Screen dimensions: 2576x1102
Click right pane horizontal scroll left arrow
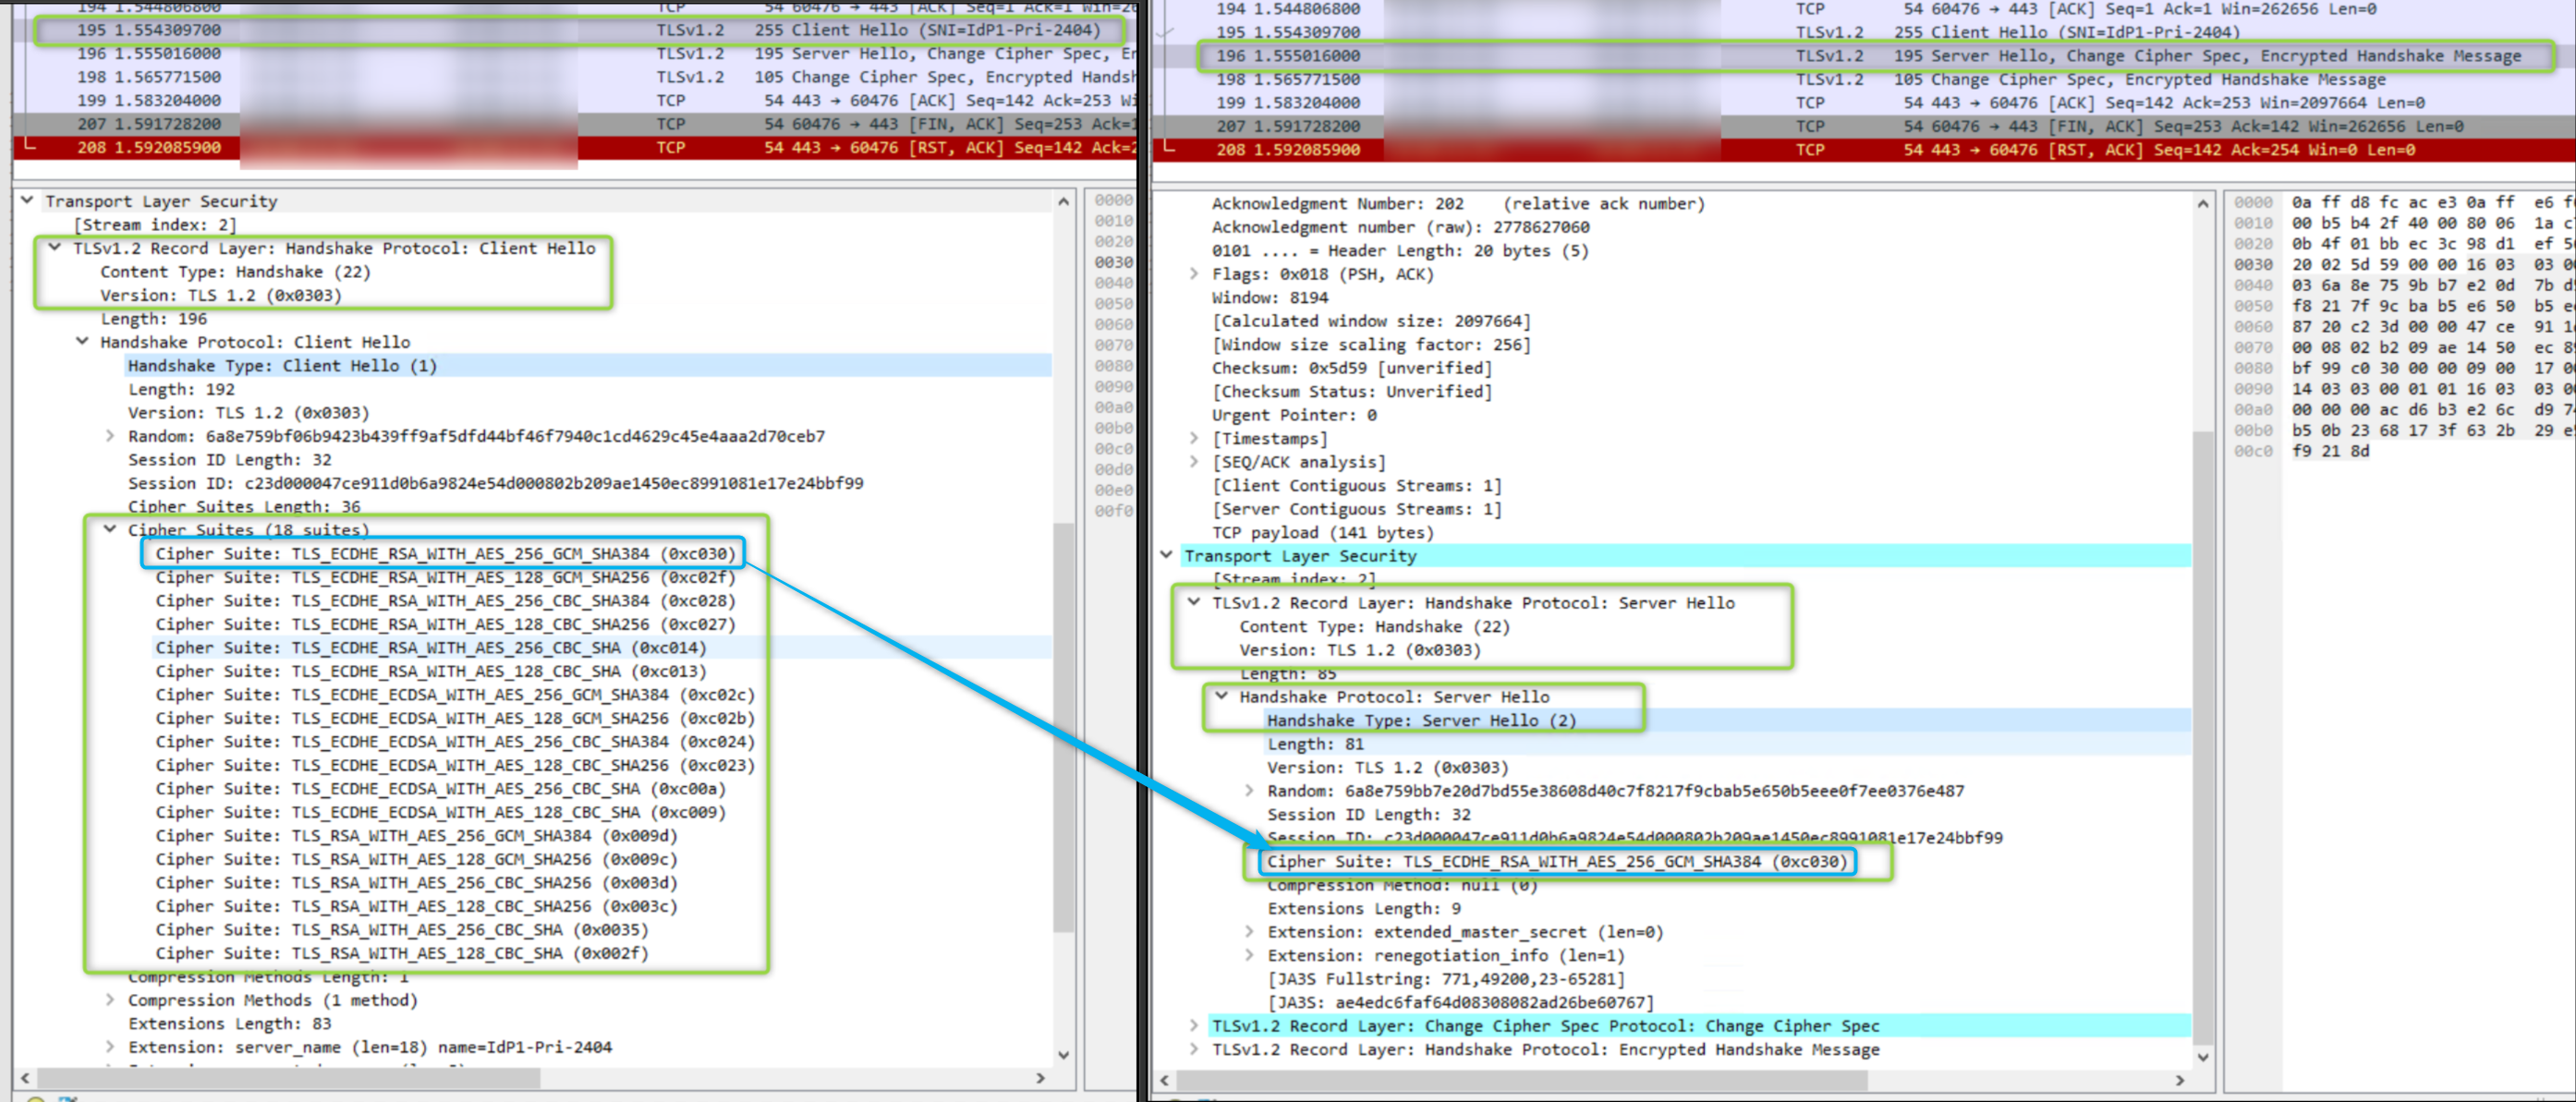click(1164, 1081)
